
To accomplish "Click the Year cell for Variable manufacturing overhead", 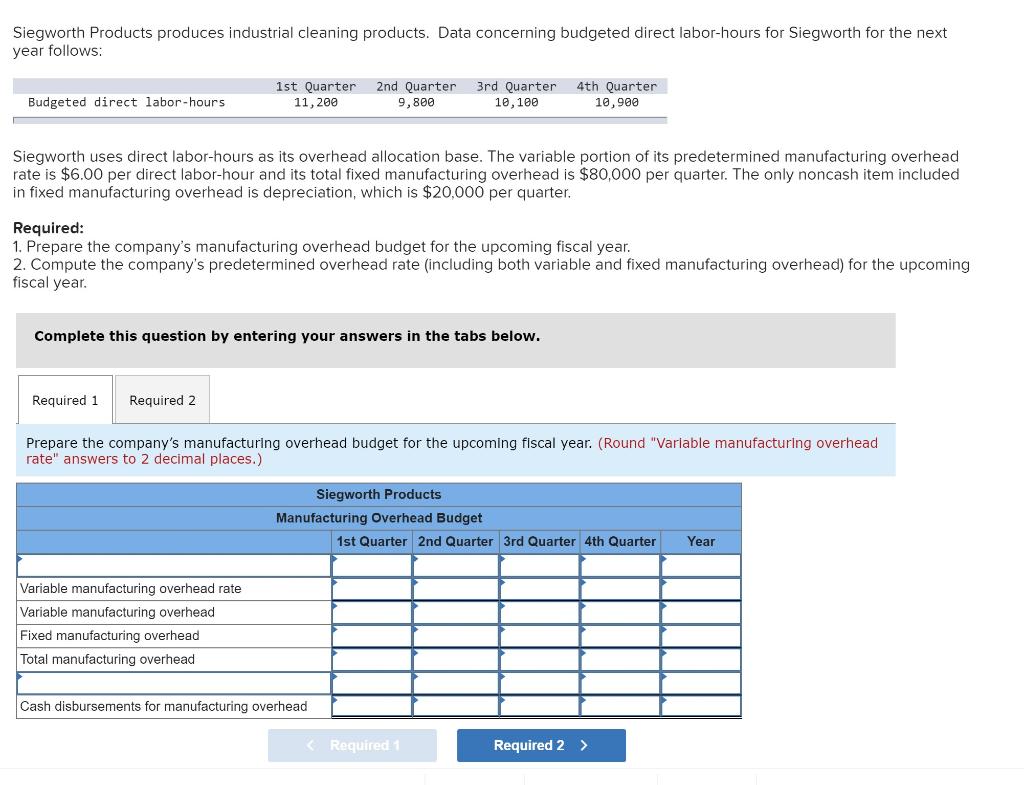I will click(x=700, y=612).
